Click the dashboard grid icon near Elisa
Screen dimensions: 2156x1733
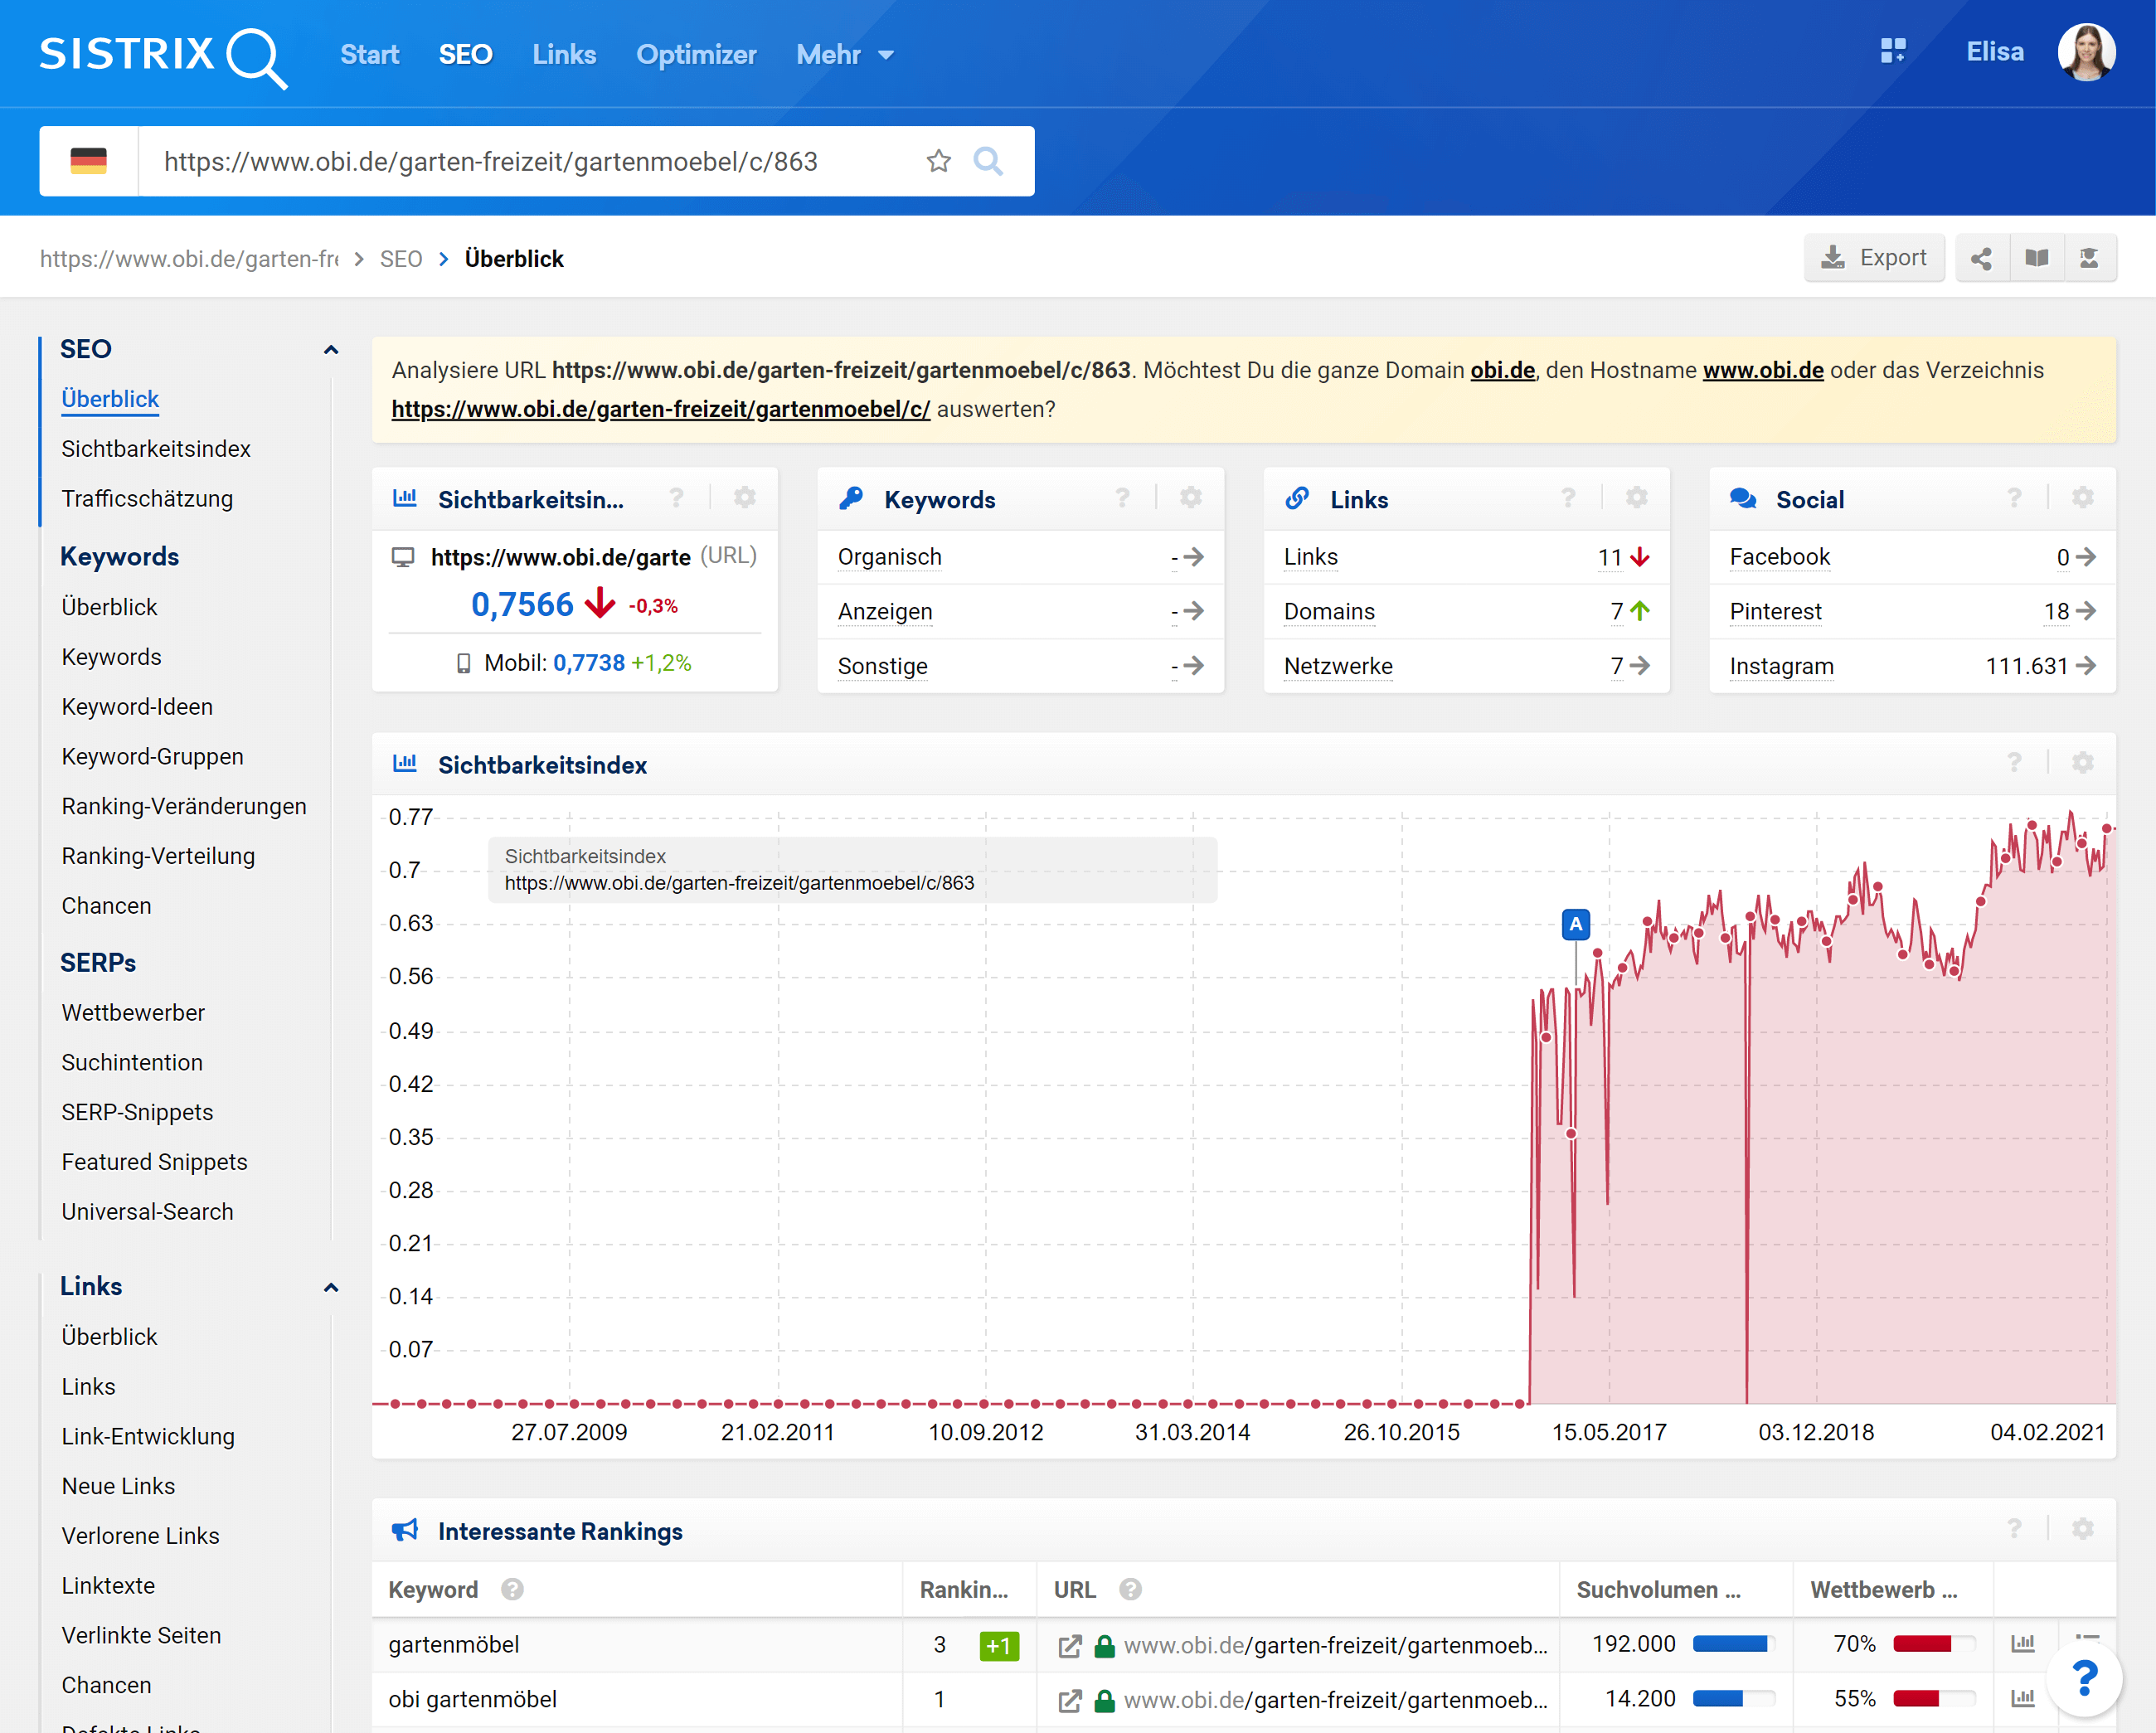tap(1892, 52)
